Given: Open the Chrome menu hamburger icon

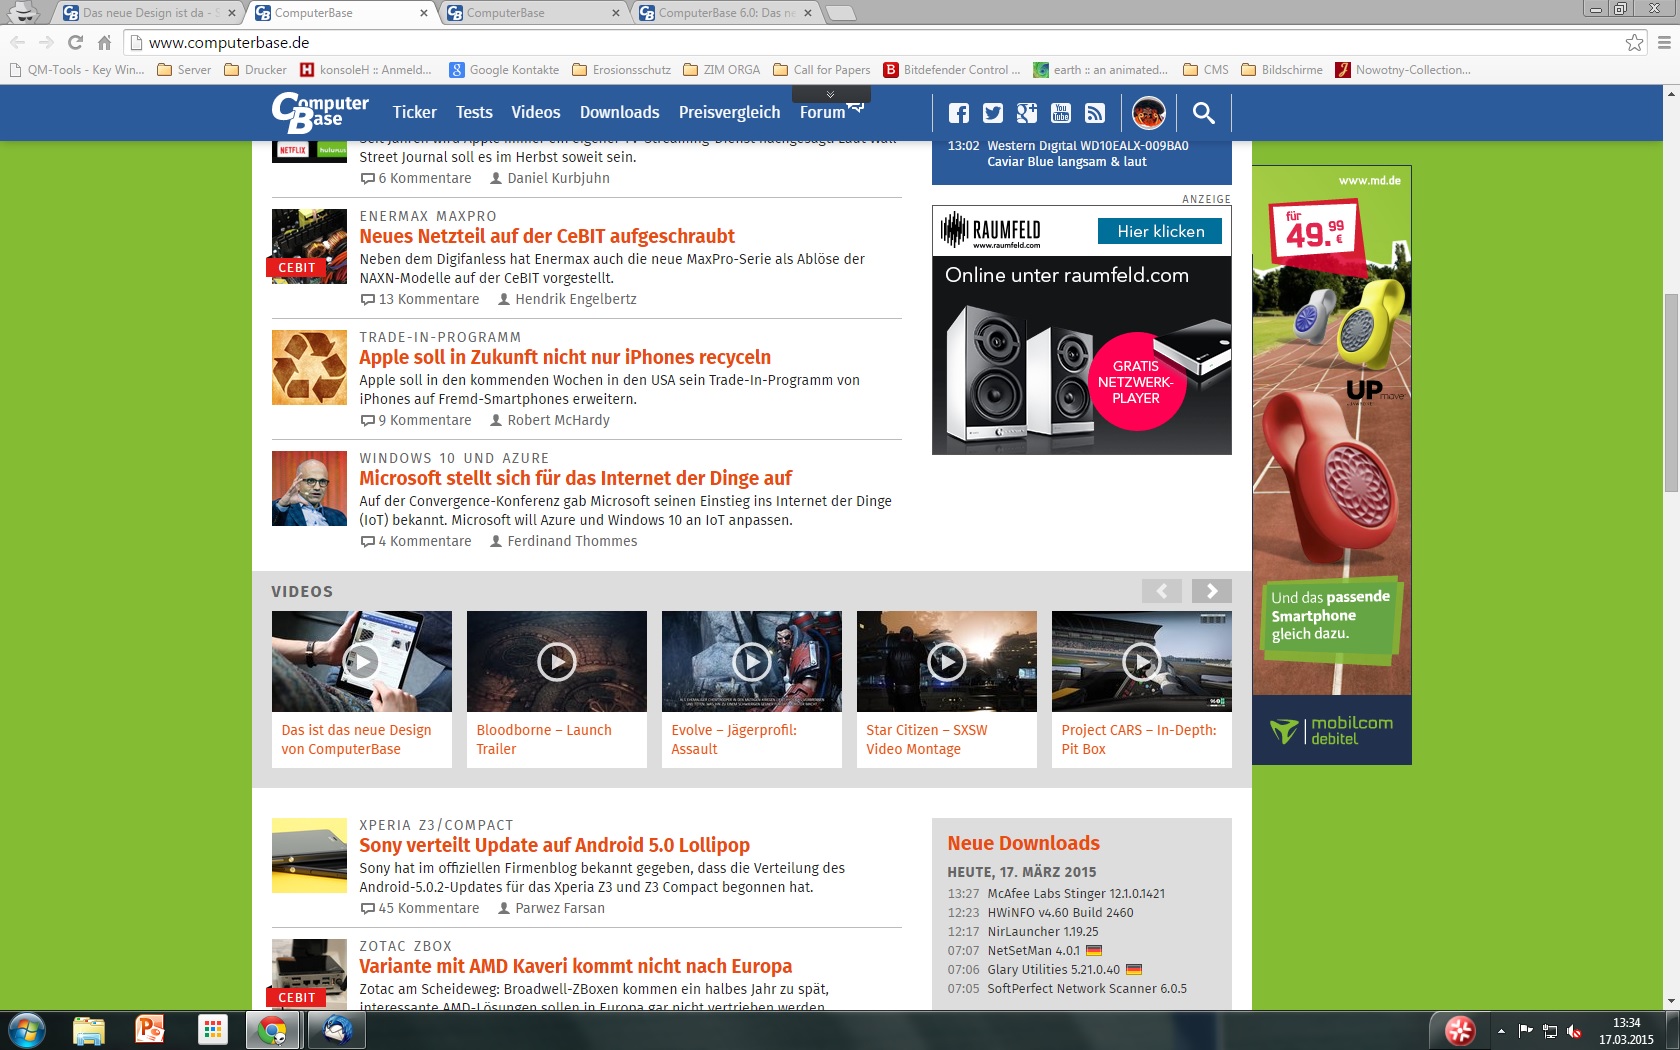Looking at the screenshot, I should (x=1664, y=42).
